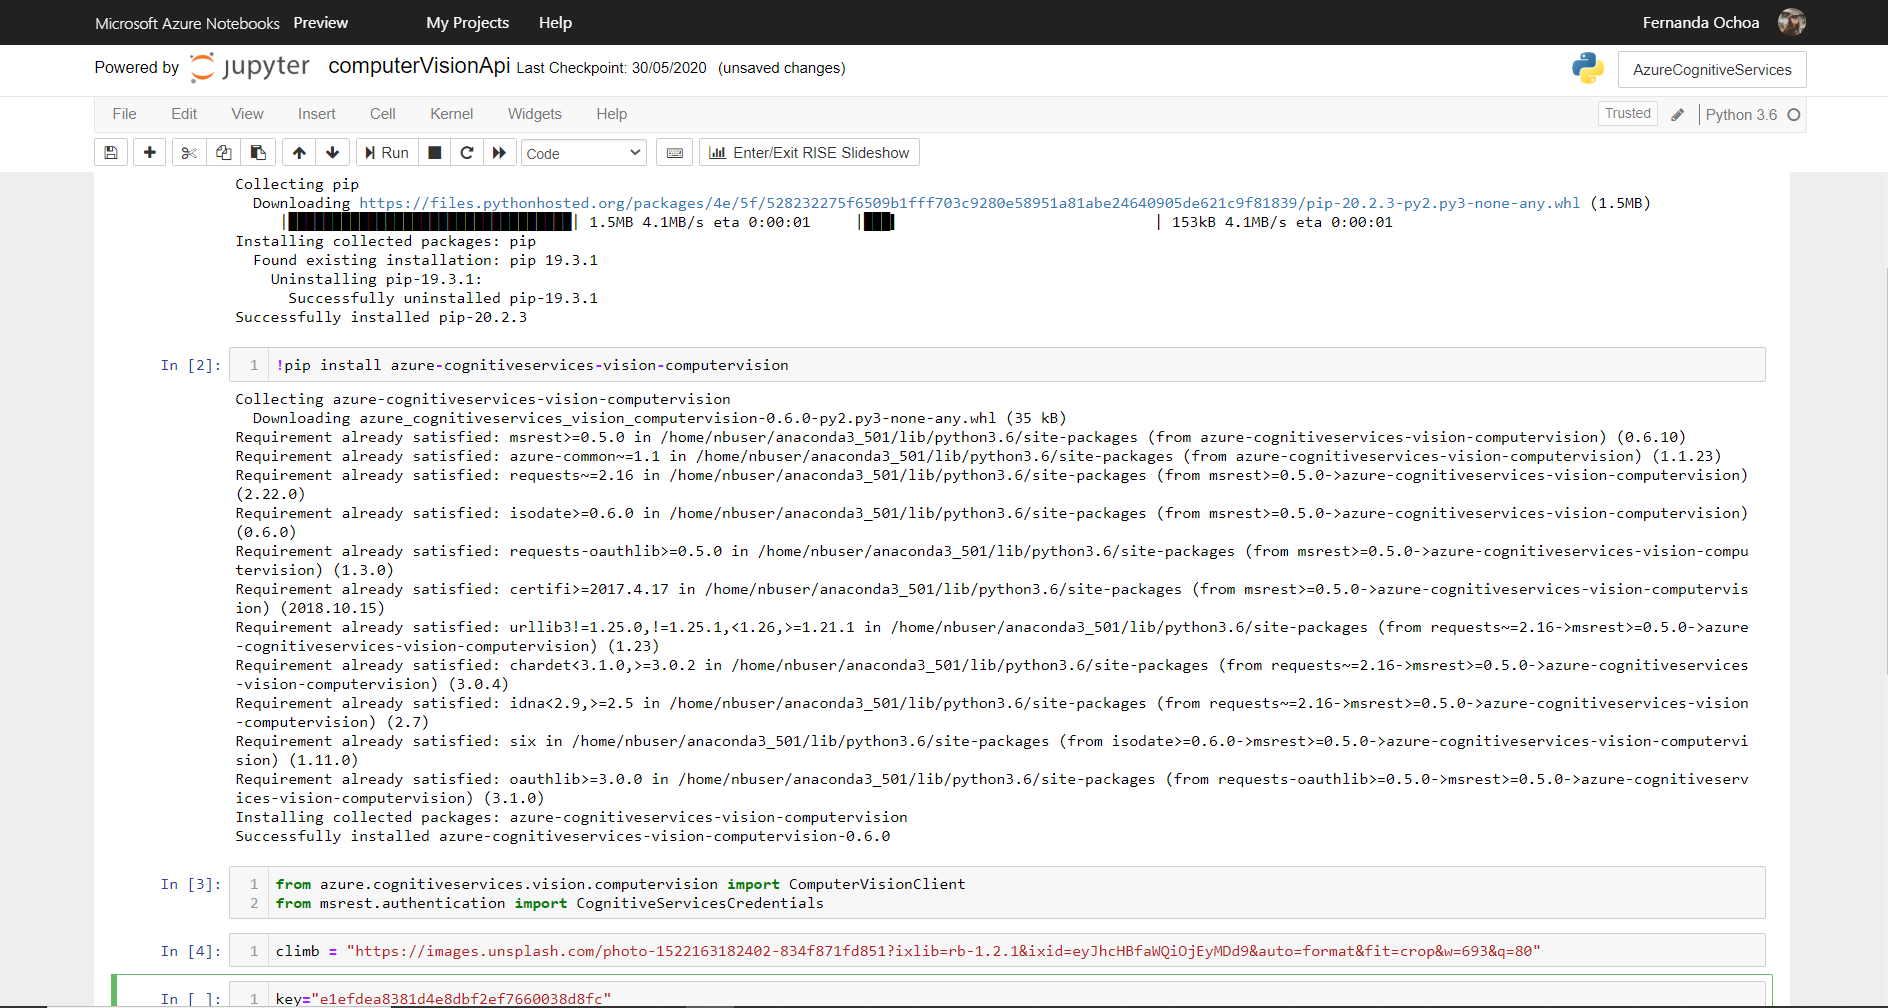
Task: Click the Preview label in top bar
Action: (321, 22)
